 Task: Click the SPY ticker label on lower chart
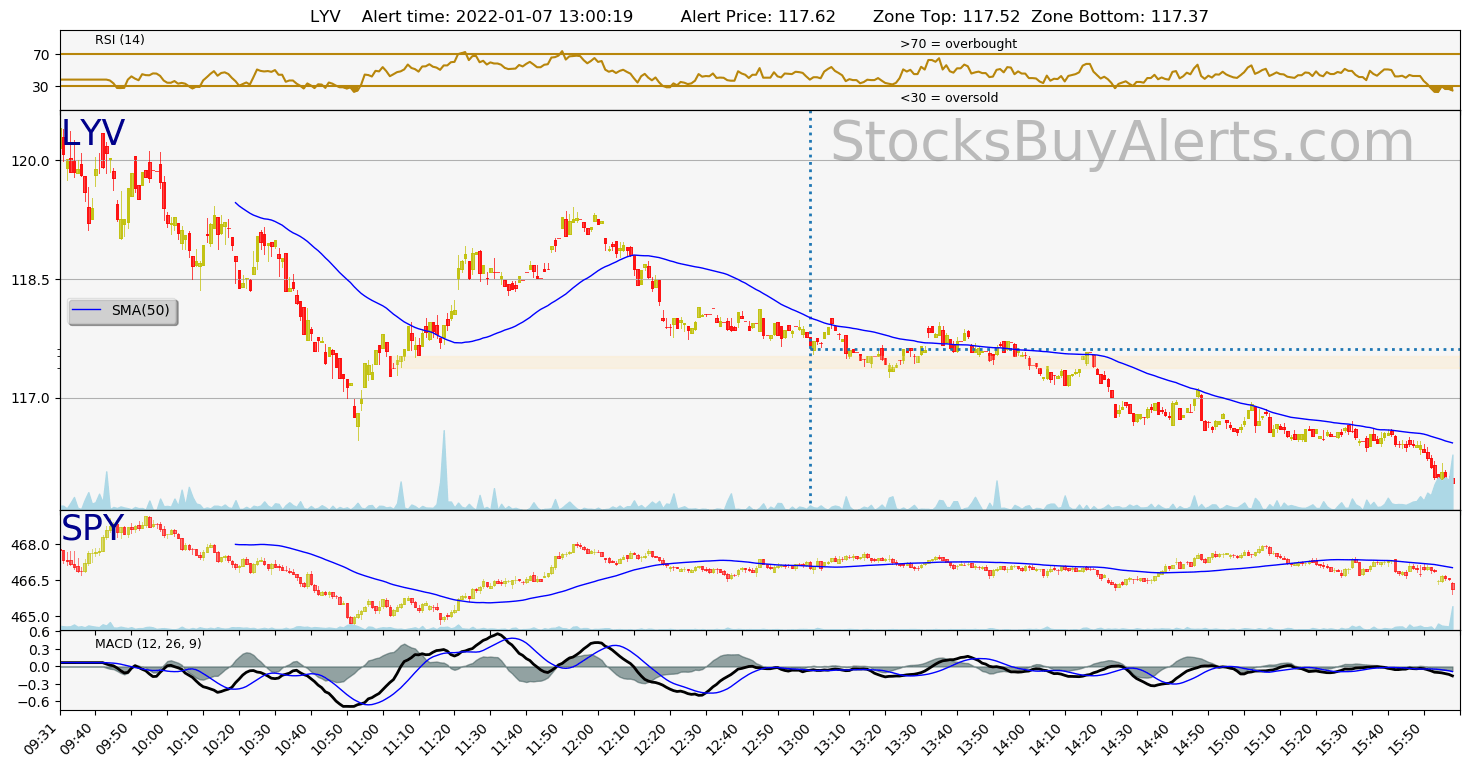(92, 527)
